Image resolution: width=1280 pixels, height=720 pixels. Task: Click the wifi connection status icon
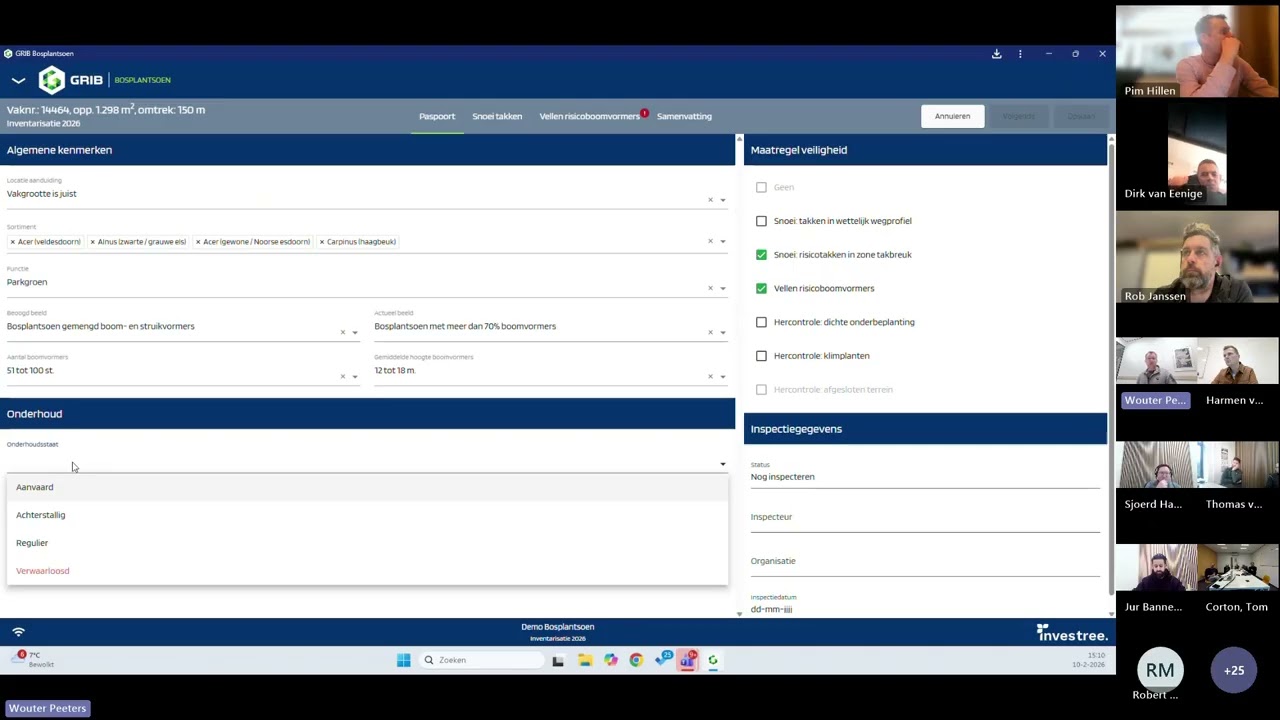tap(18, 632)
